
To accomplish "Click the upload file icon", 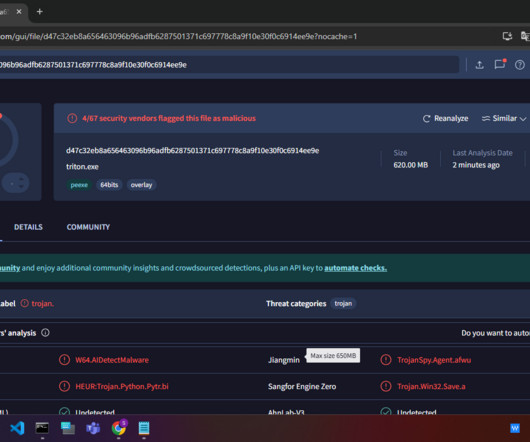I will point(479,65).
